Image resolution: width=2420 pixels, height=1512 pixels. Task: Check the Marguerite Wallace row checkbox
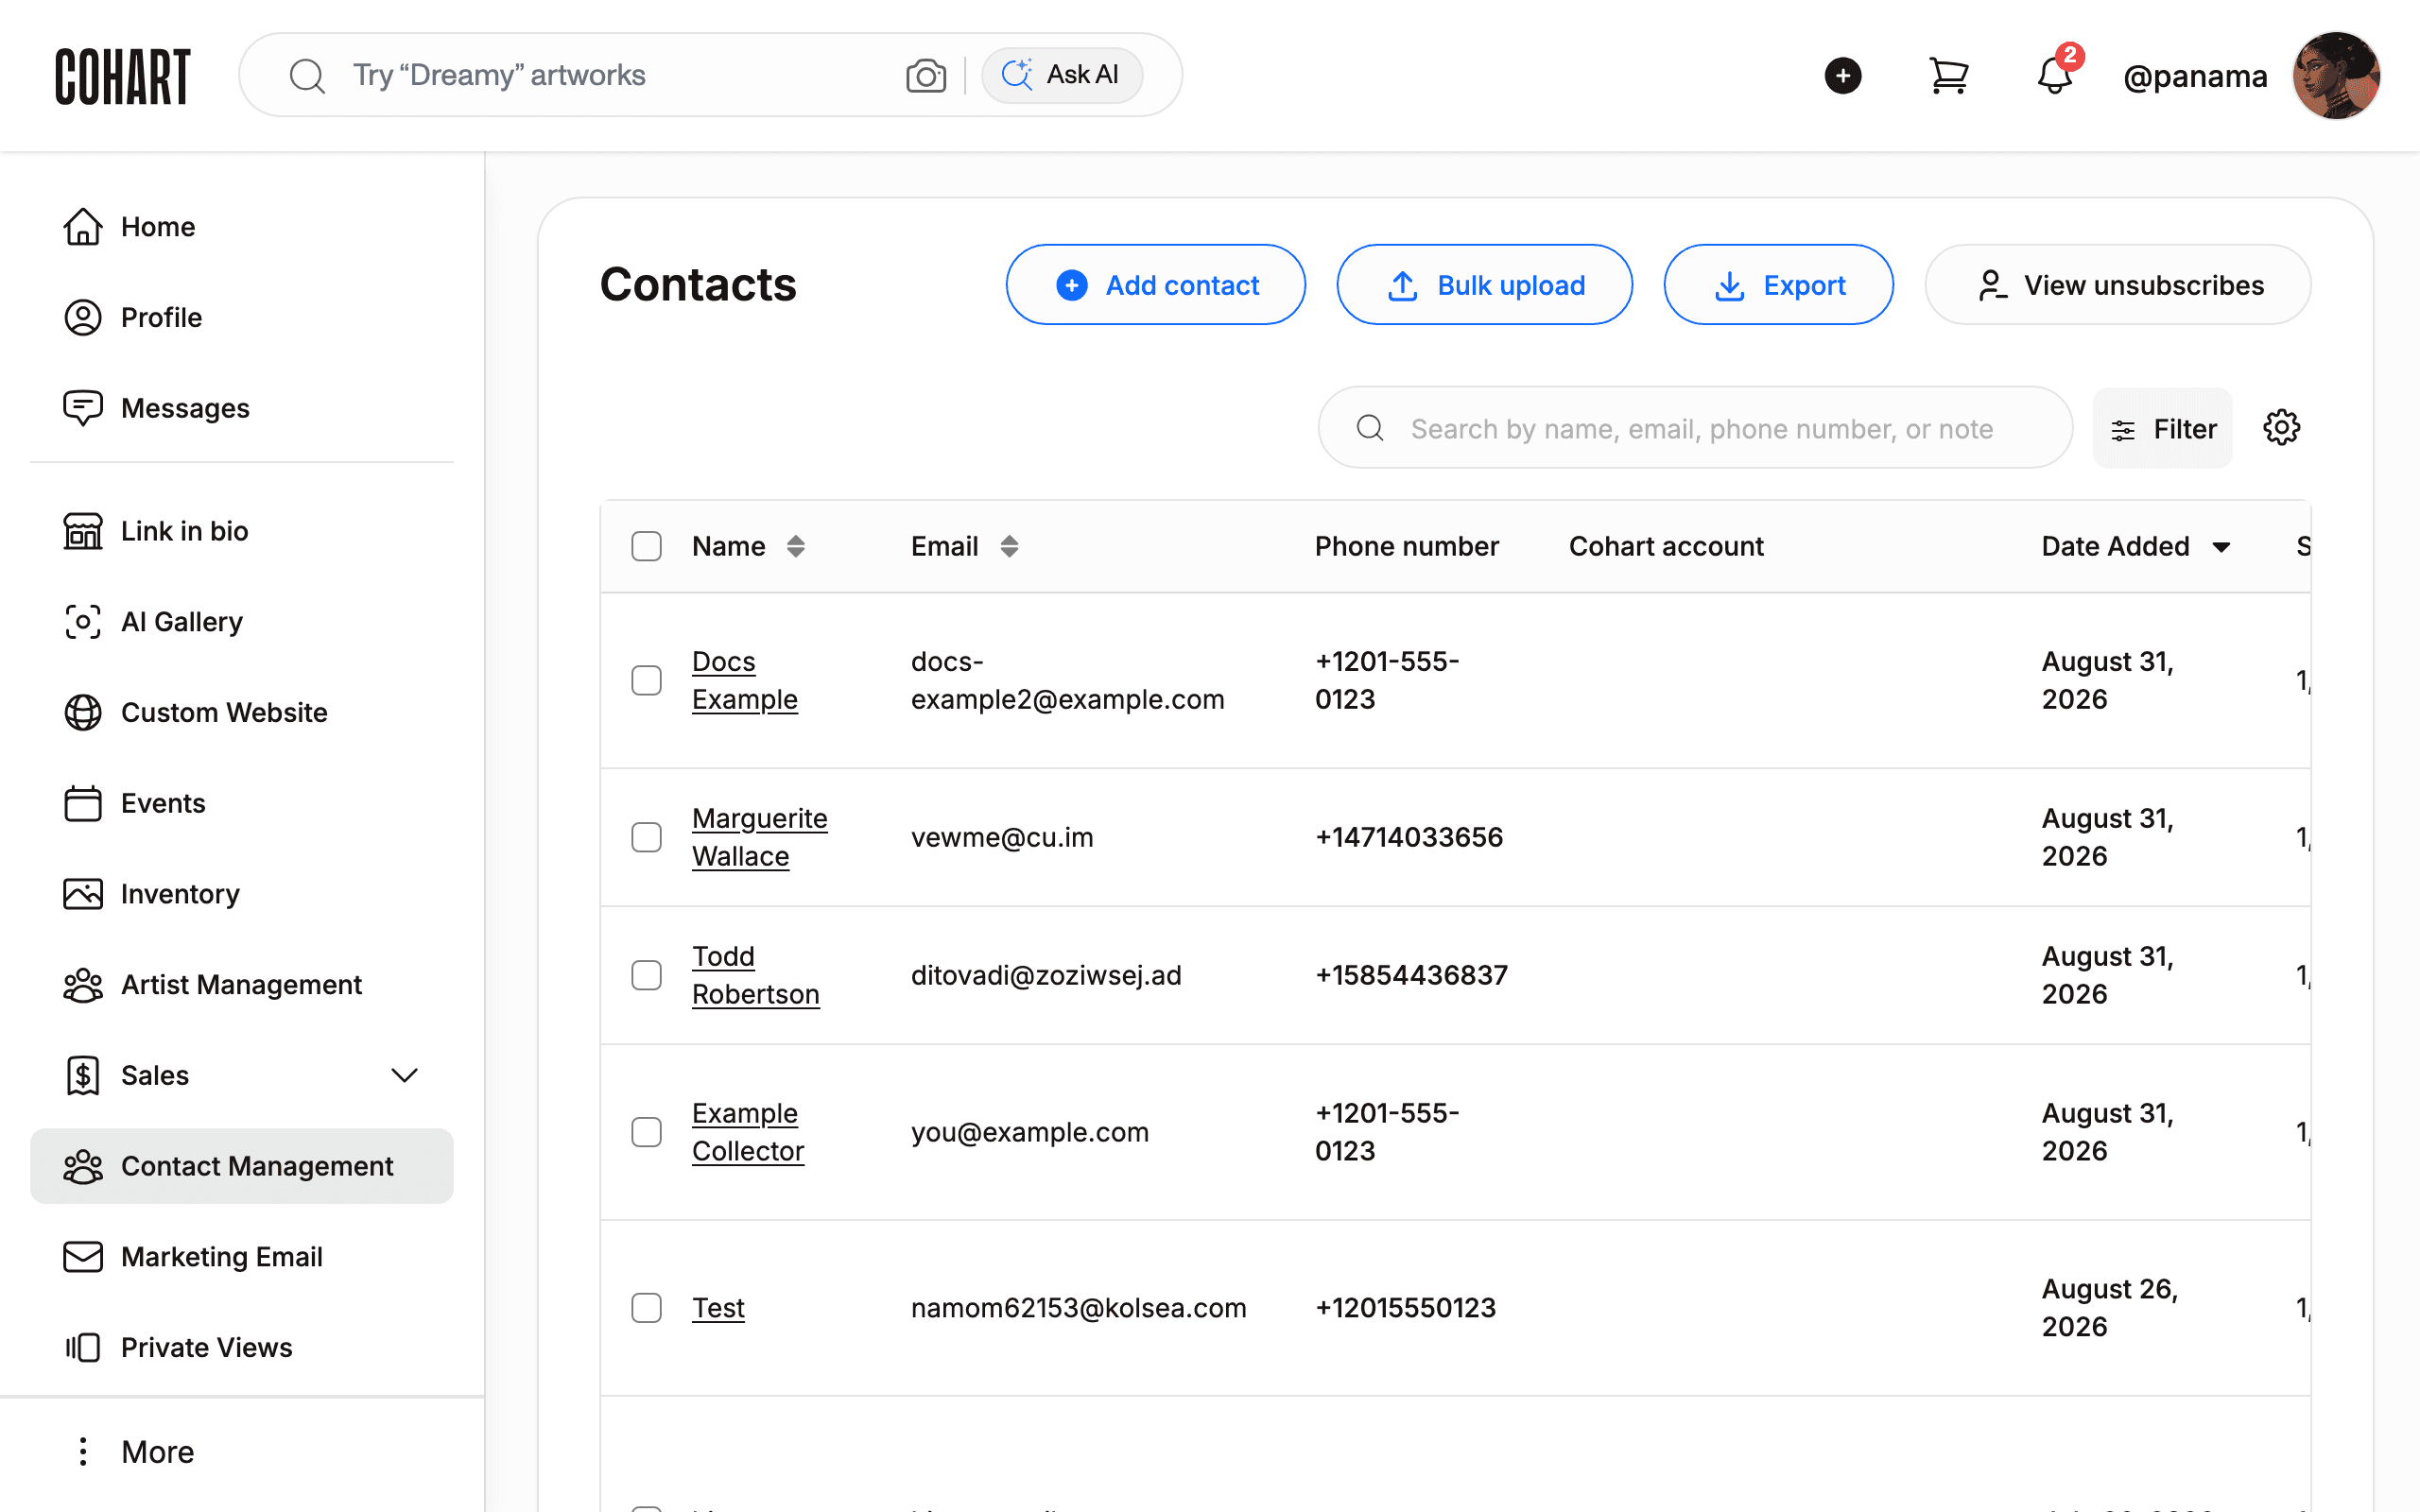[x=646, y=837]
